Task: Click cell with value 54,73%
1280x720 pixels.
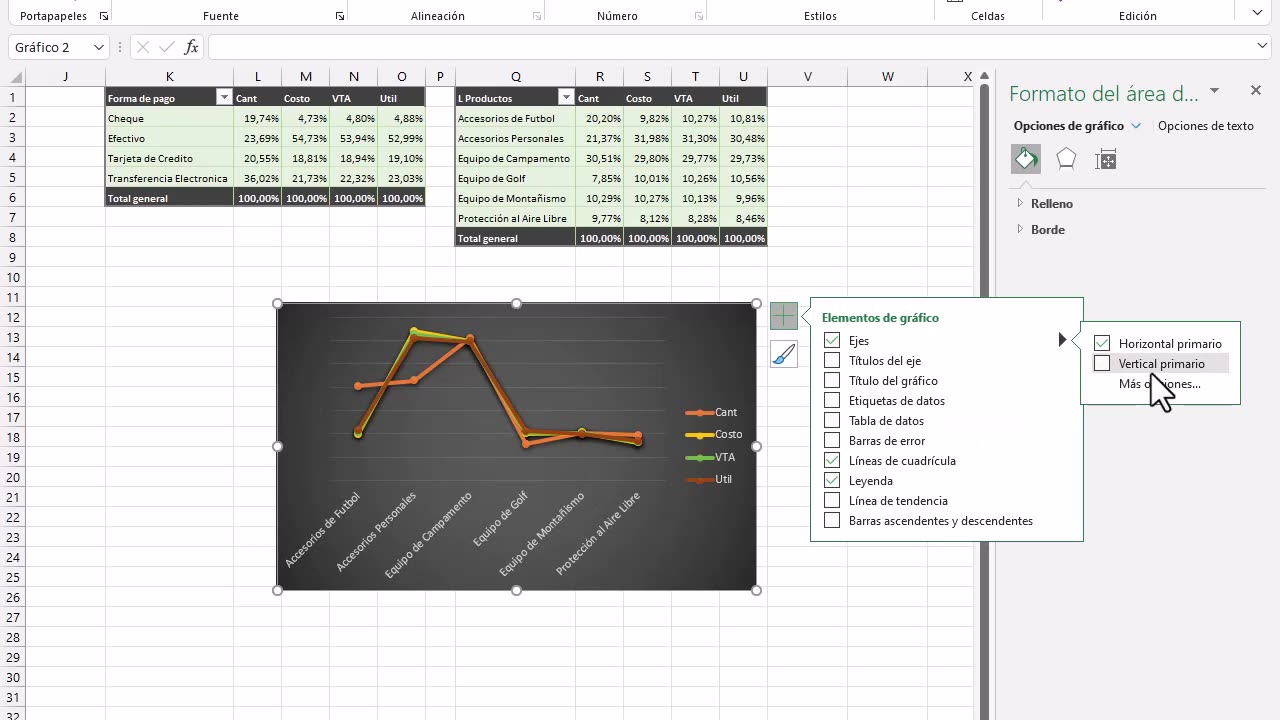Action: (305, 138)
